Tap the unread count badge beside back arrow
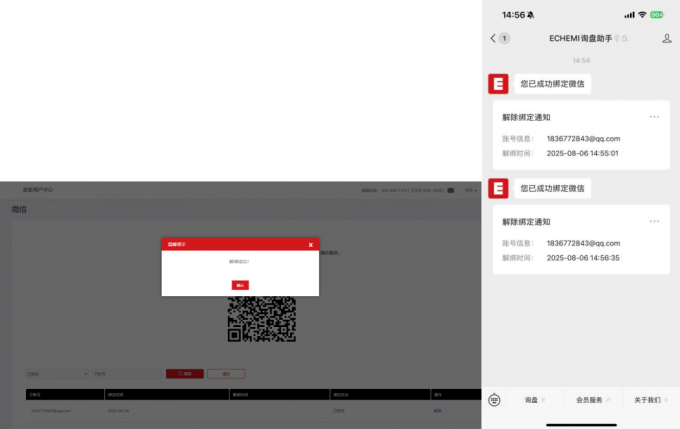The image size is (680, 429). (504, 38)
